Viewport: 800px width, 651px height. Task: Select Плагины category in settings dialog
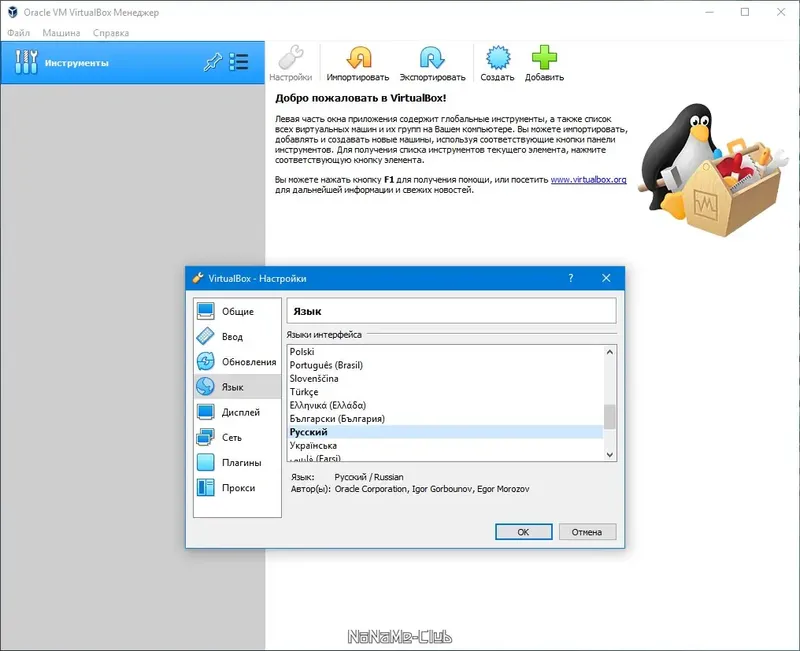[x=237, y=463]
